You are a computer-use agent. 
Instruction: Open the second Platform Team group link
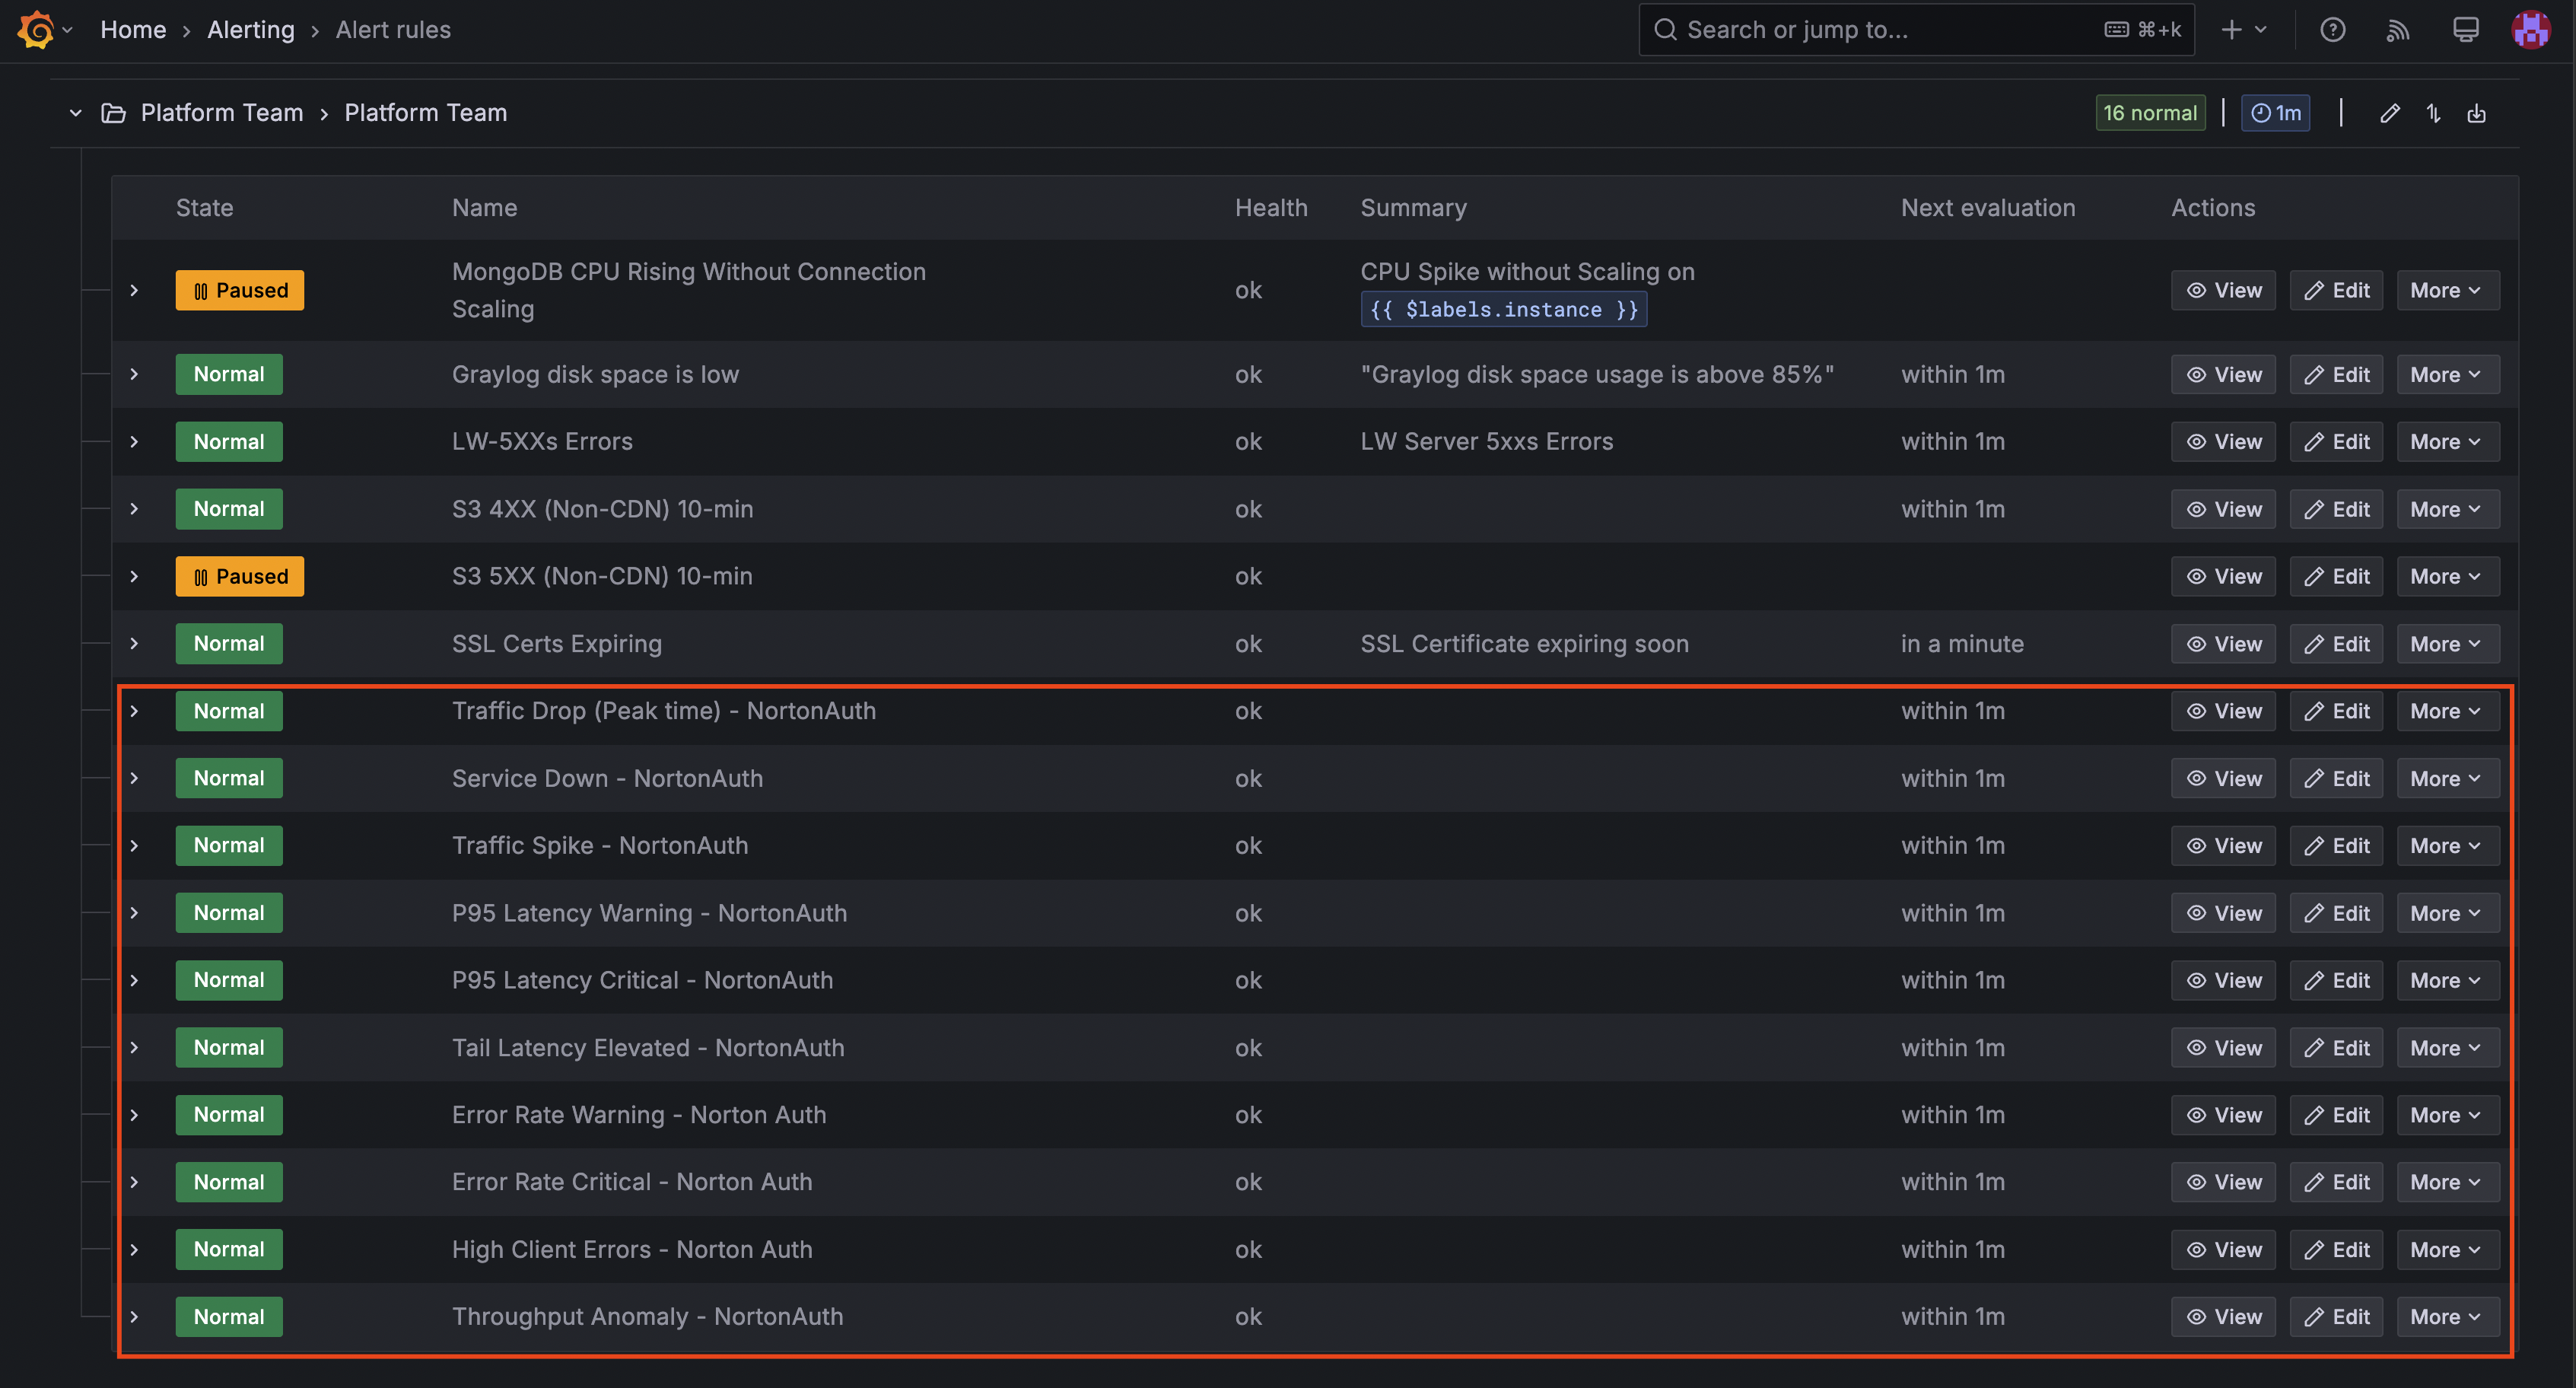pyautogui.click(x=426, y=113)
